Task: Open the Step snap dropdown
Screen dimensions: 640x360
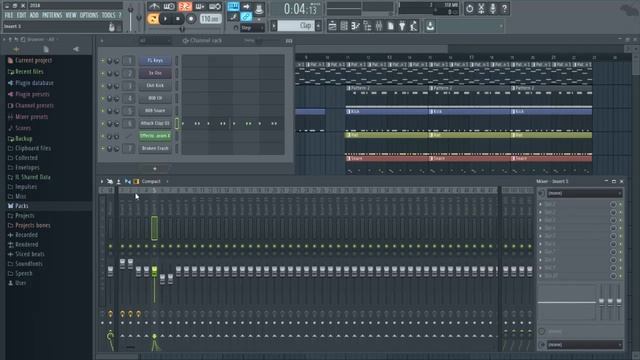Action: tap(251, 28)
